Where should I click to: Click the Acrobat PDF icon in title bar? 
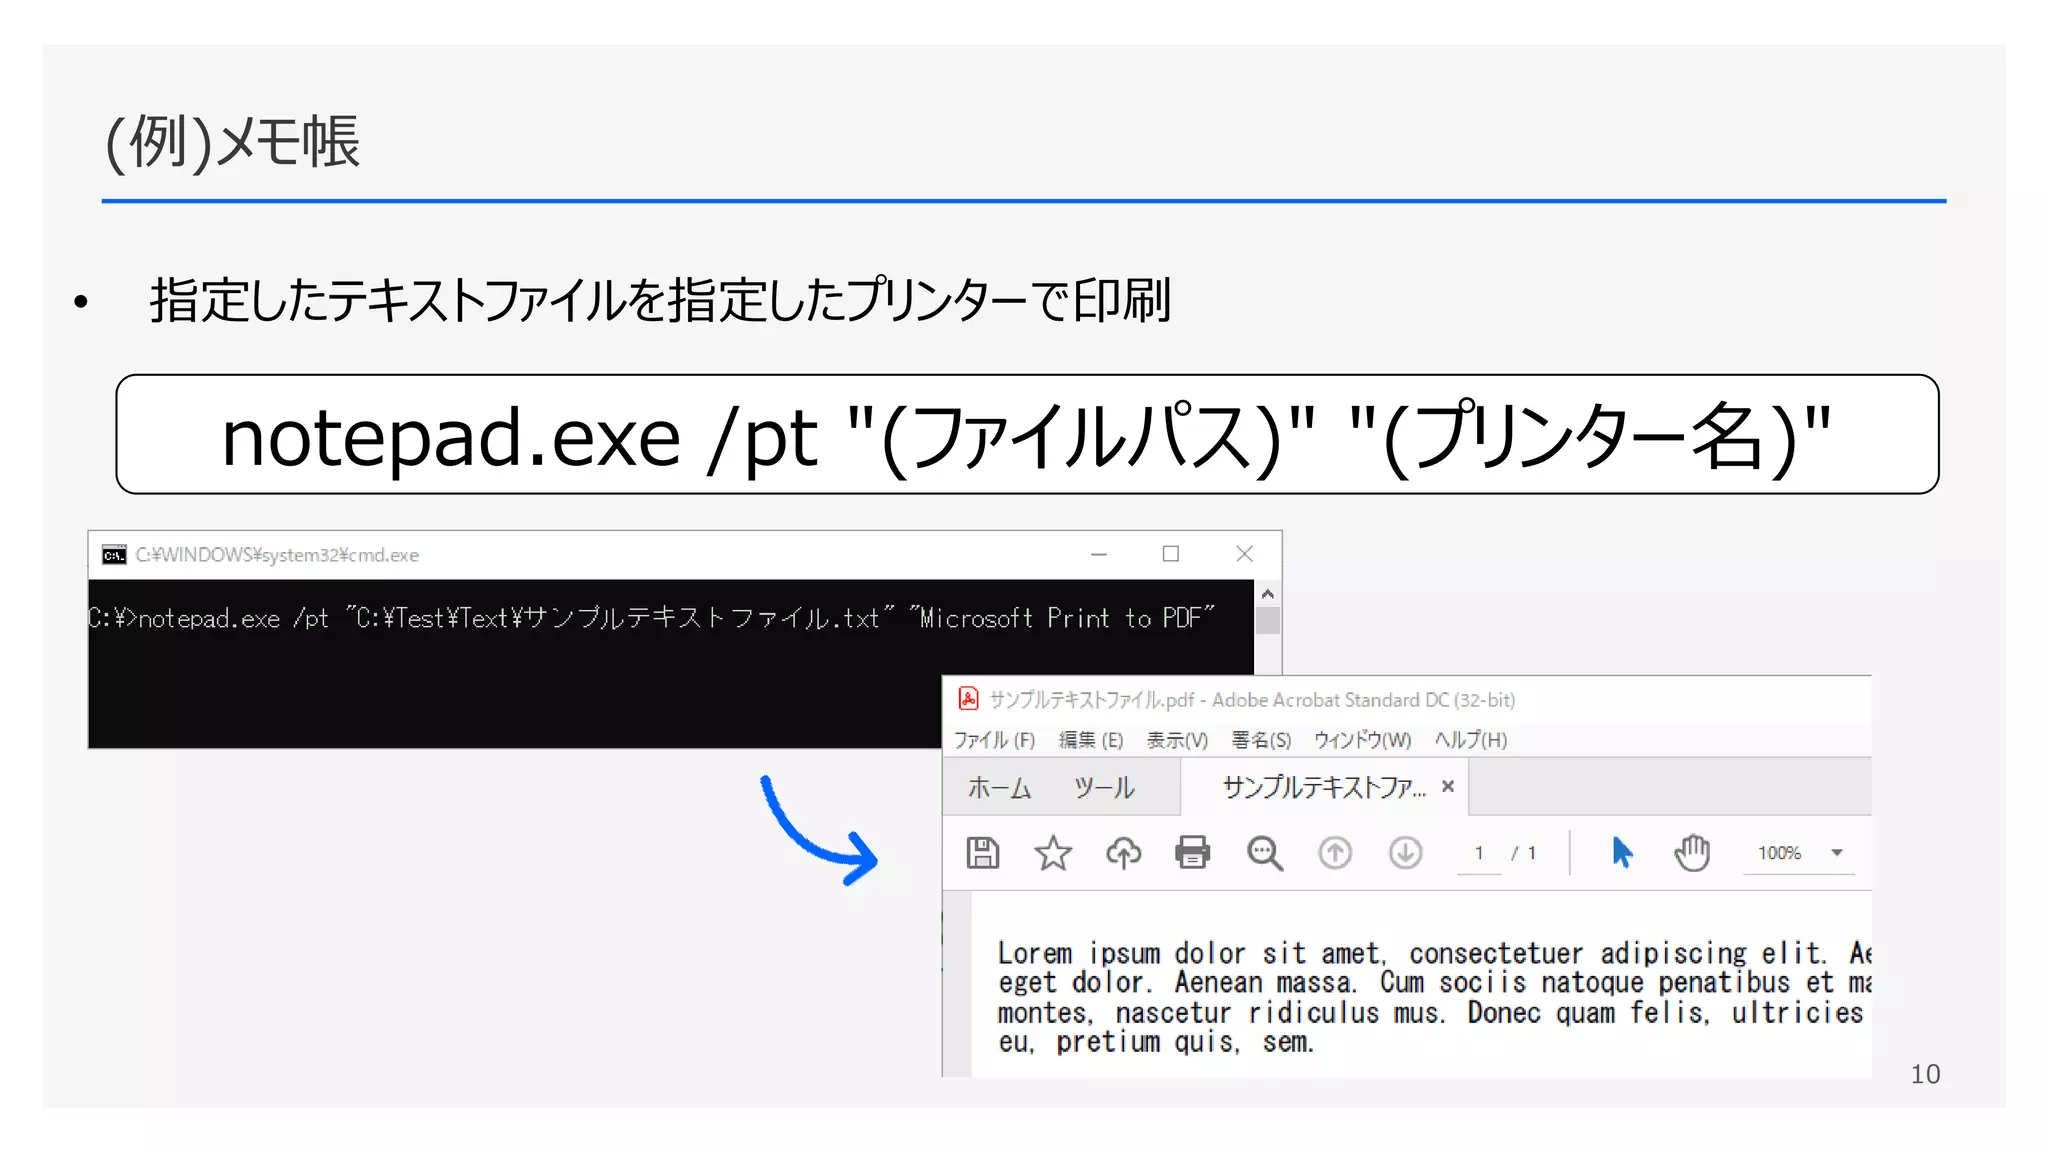[968, 699]
